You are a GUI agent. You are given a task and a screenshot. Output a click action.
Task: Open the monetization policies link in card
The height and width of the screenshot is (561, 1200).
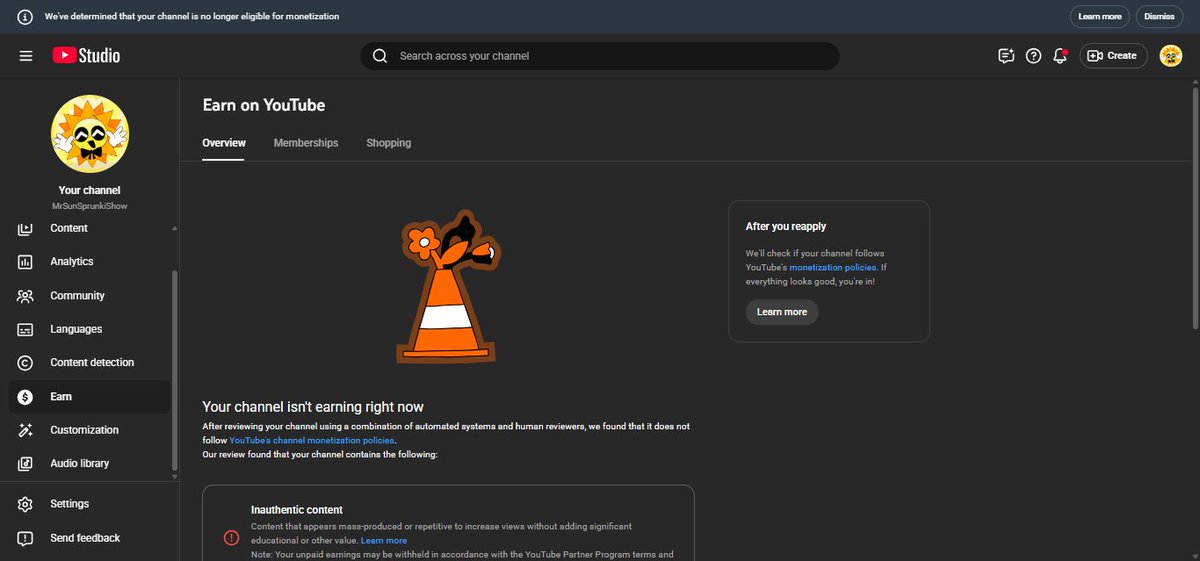point(832,268)
